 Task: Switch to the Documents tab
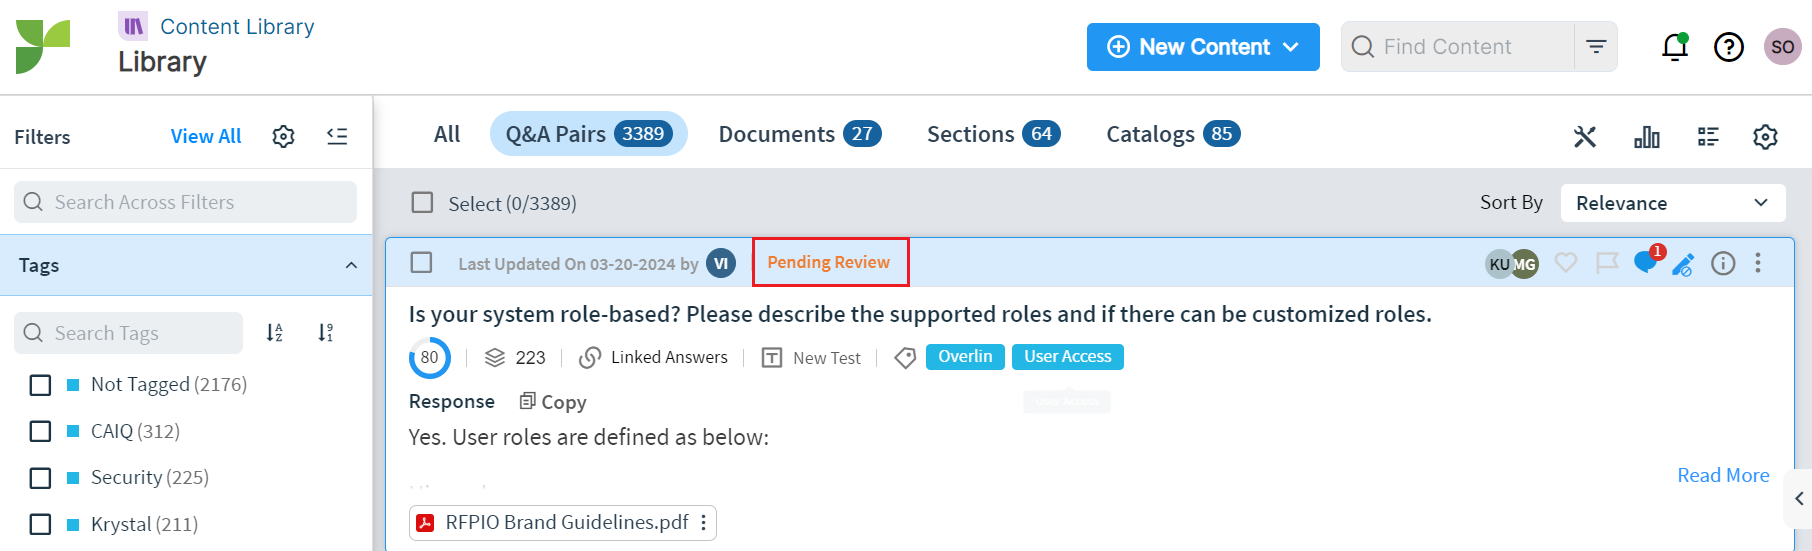point(800,134)
